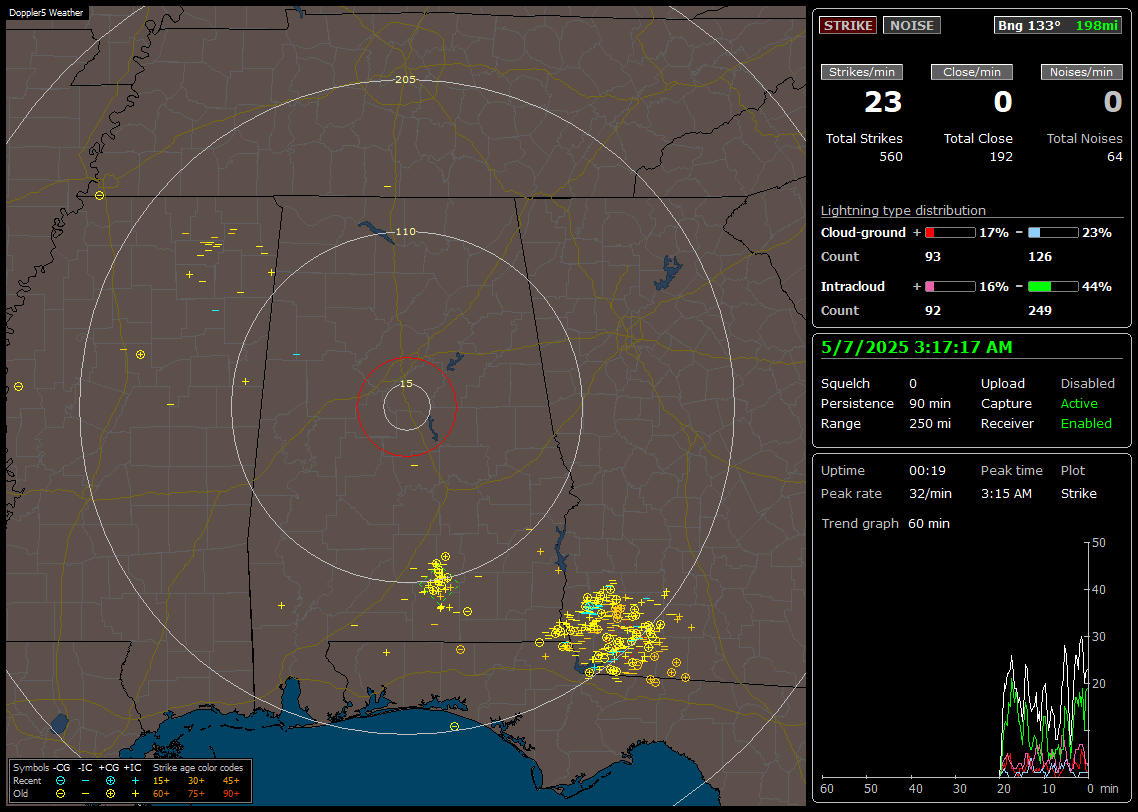
Task: Click the Intracloud 16% value
Action: click(994, 287)
